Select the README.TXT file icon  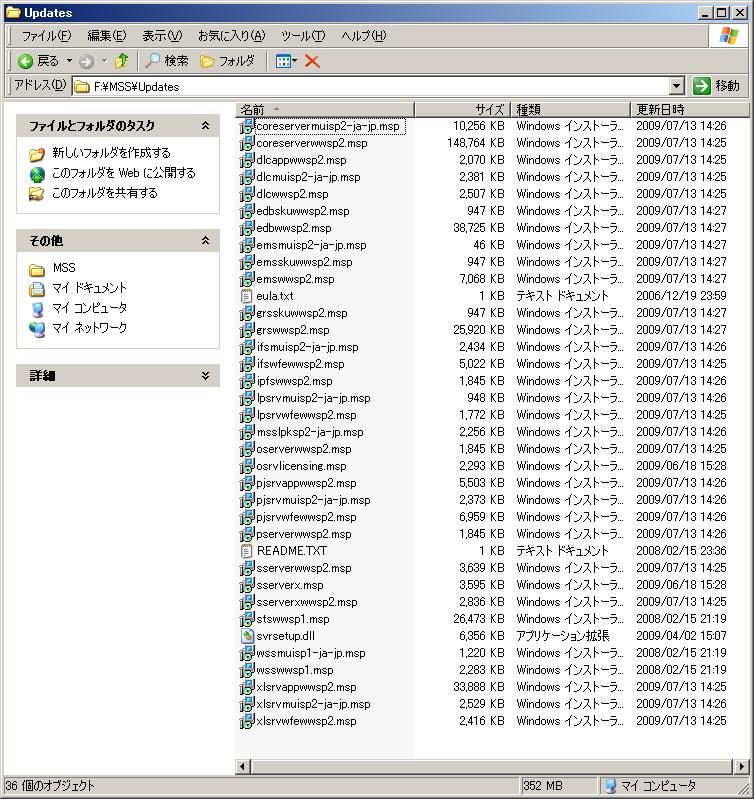(x=247, y=551)
